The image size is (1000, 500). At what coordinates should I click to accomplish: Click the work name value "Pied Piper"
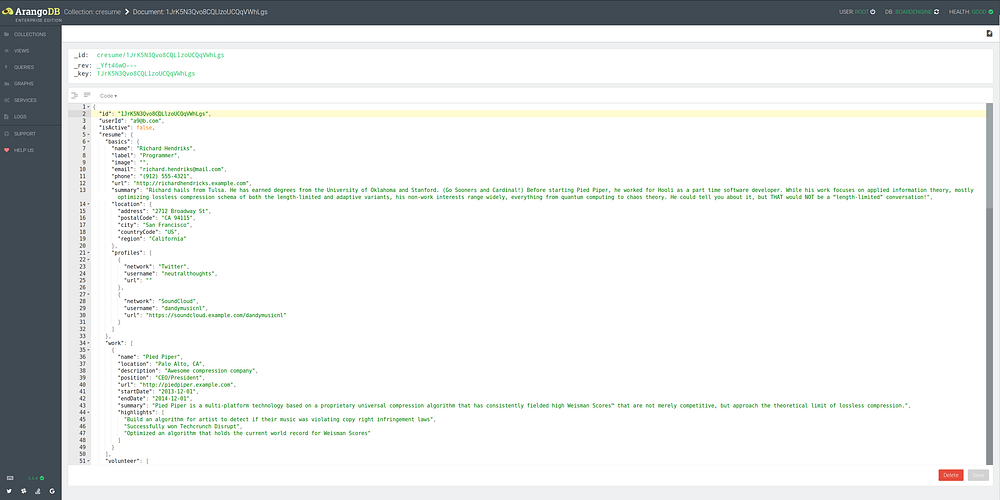[x=163, y=357]
